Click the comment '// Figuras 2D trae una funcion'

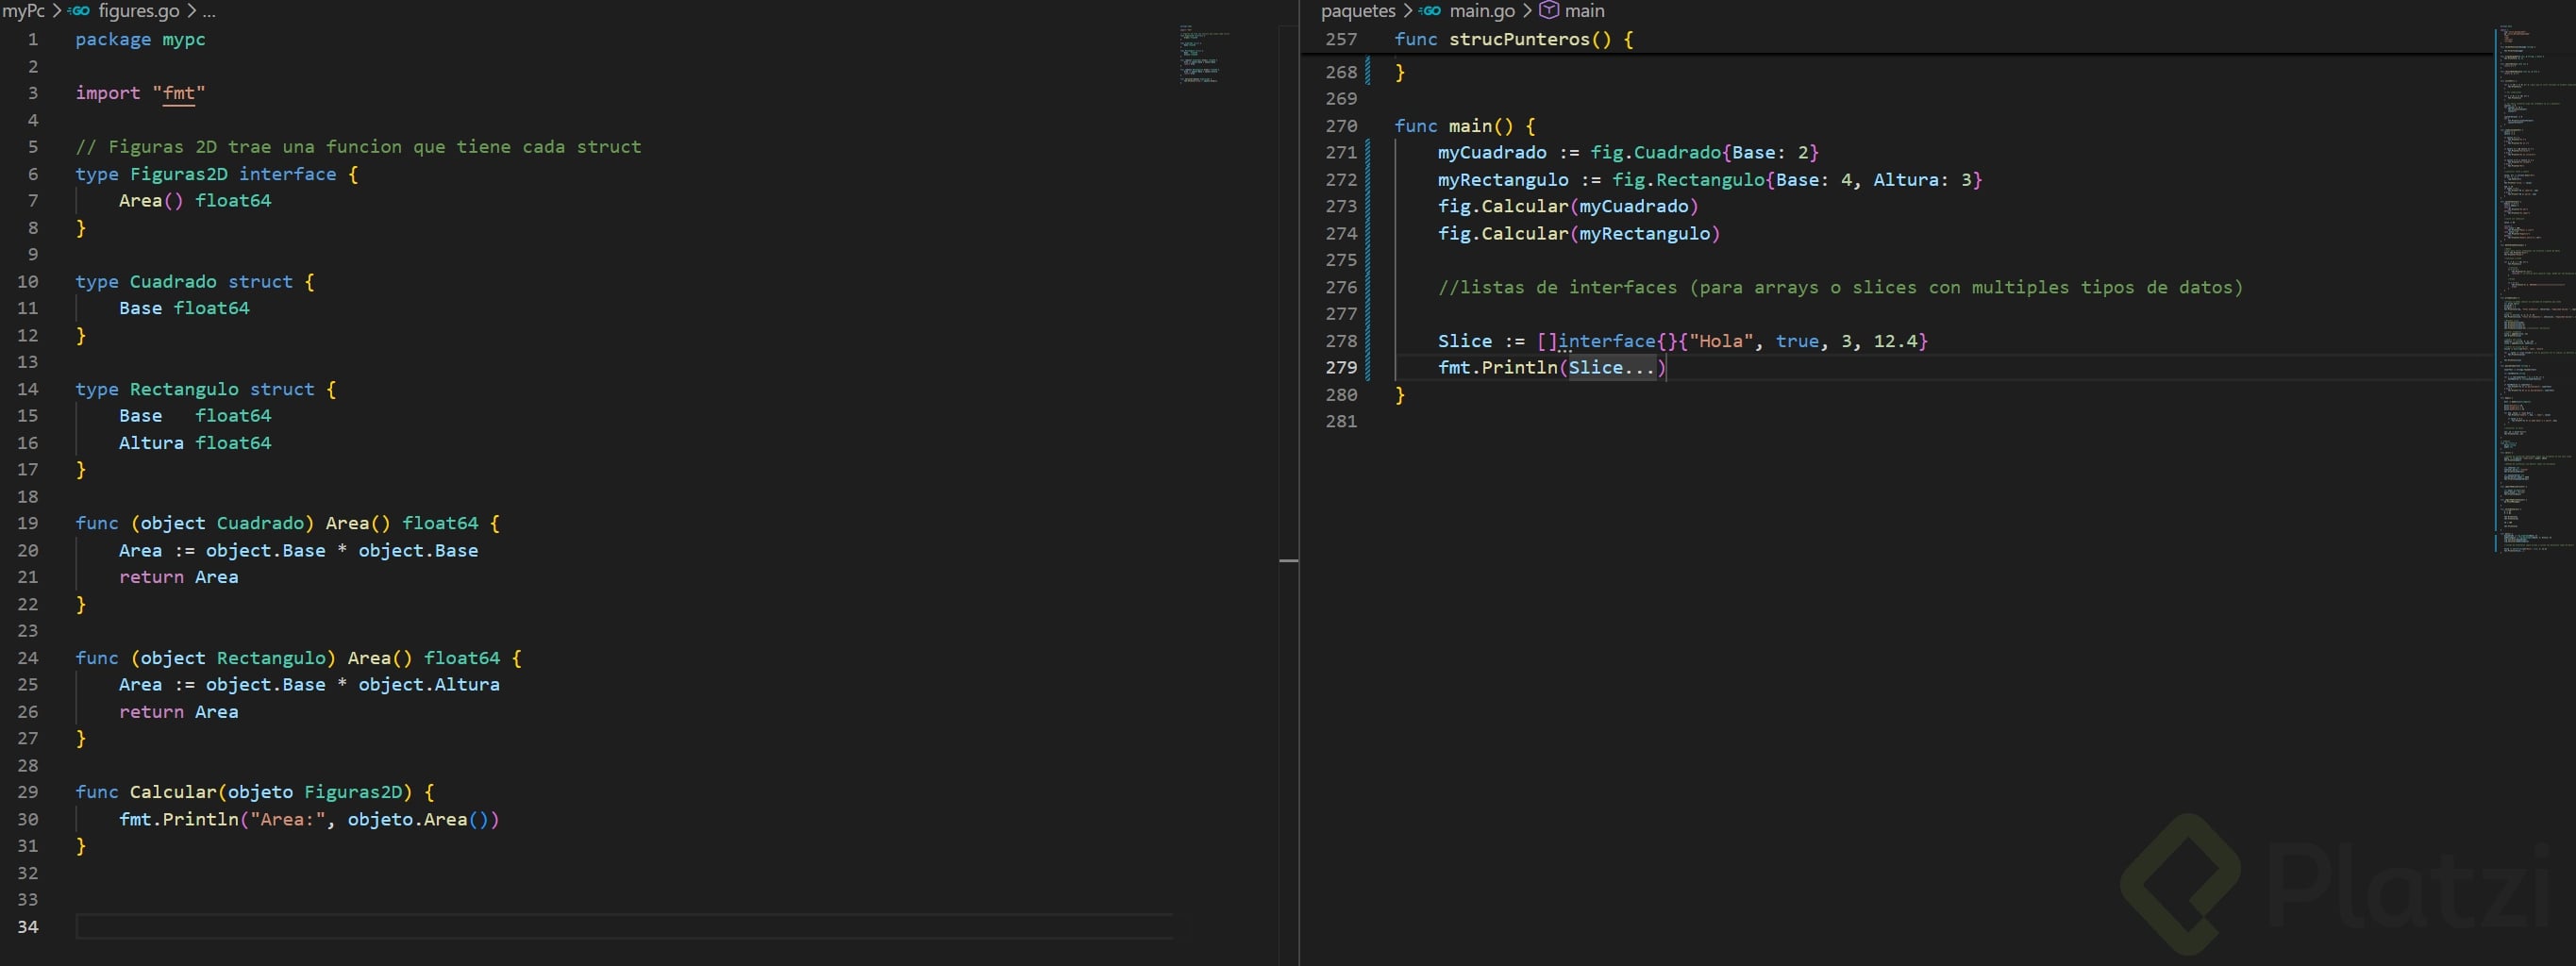pos(359,147)
